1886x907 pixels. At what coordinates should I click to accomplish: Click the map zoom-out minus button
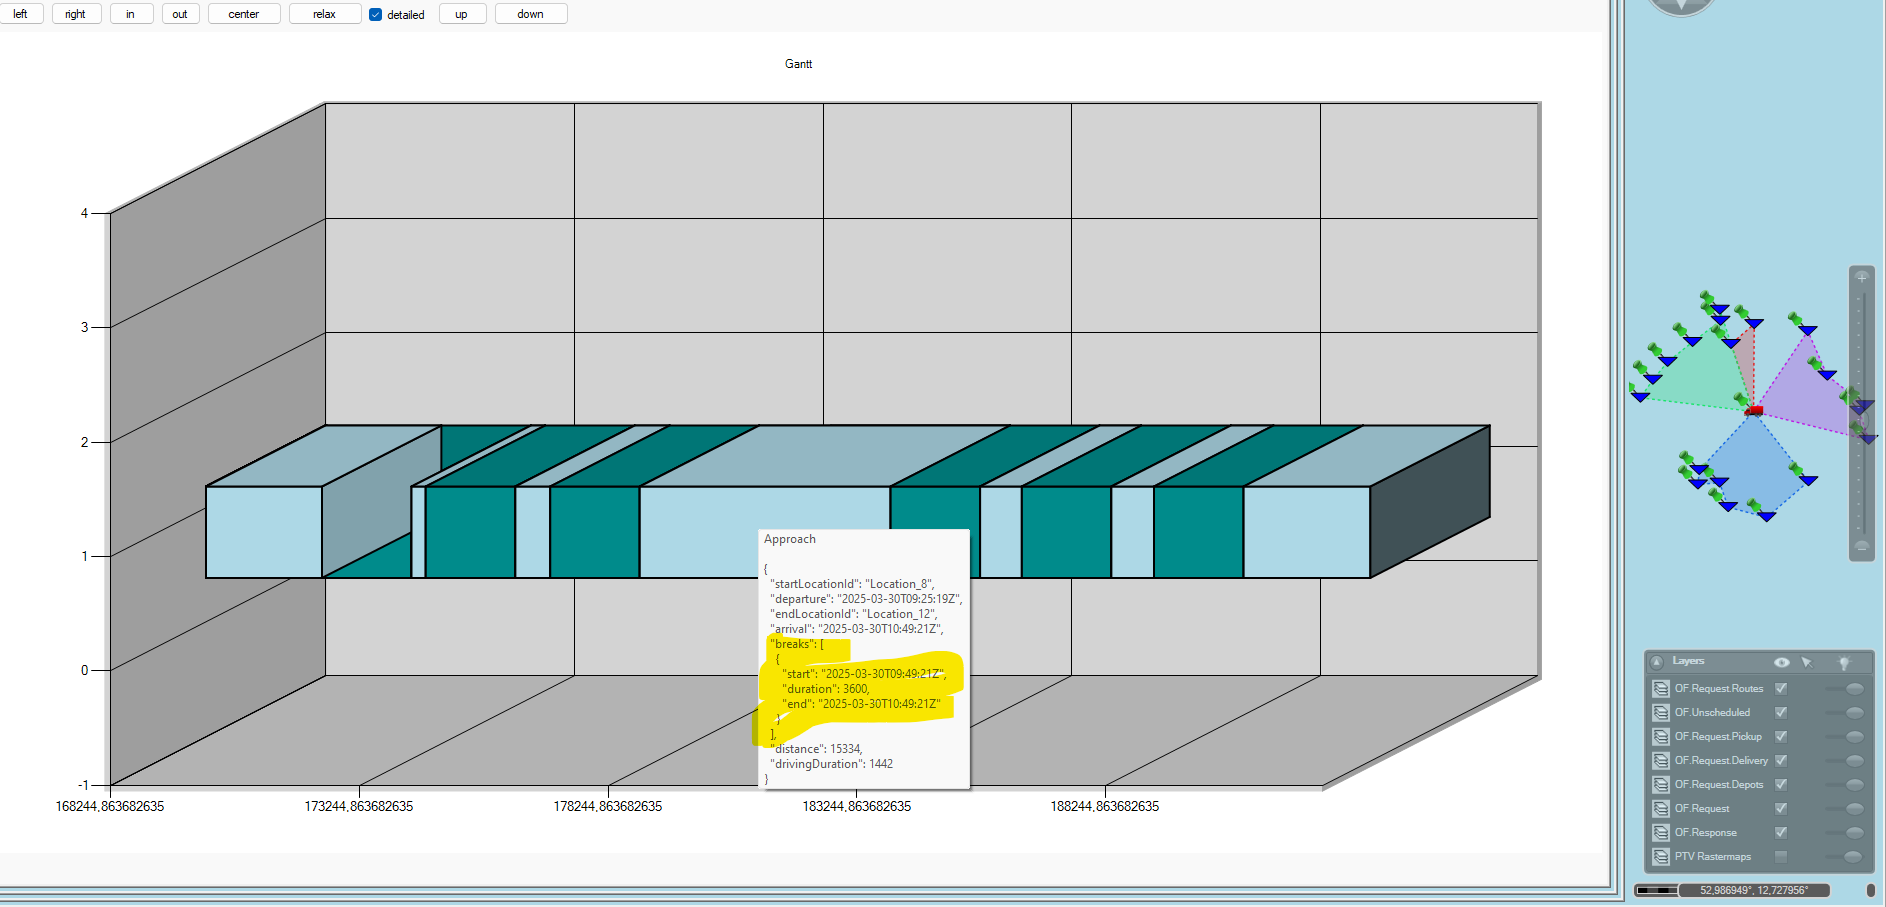click(1861, 547)
